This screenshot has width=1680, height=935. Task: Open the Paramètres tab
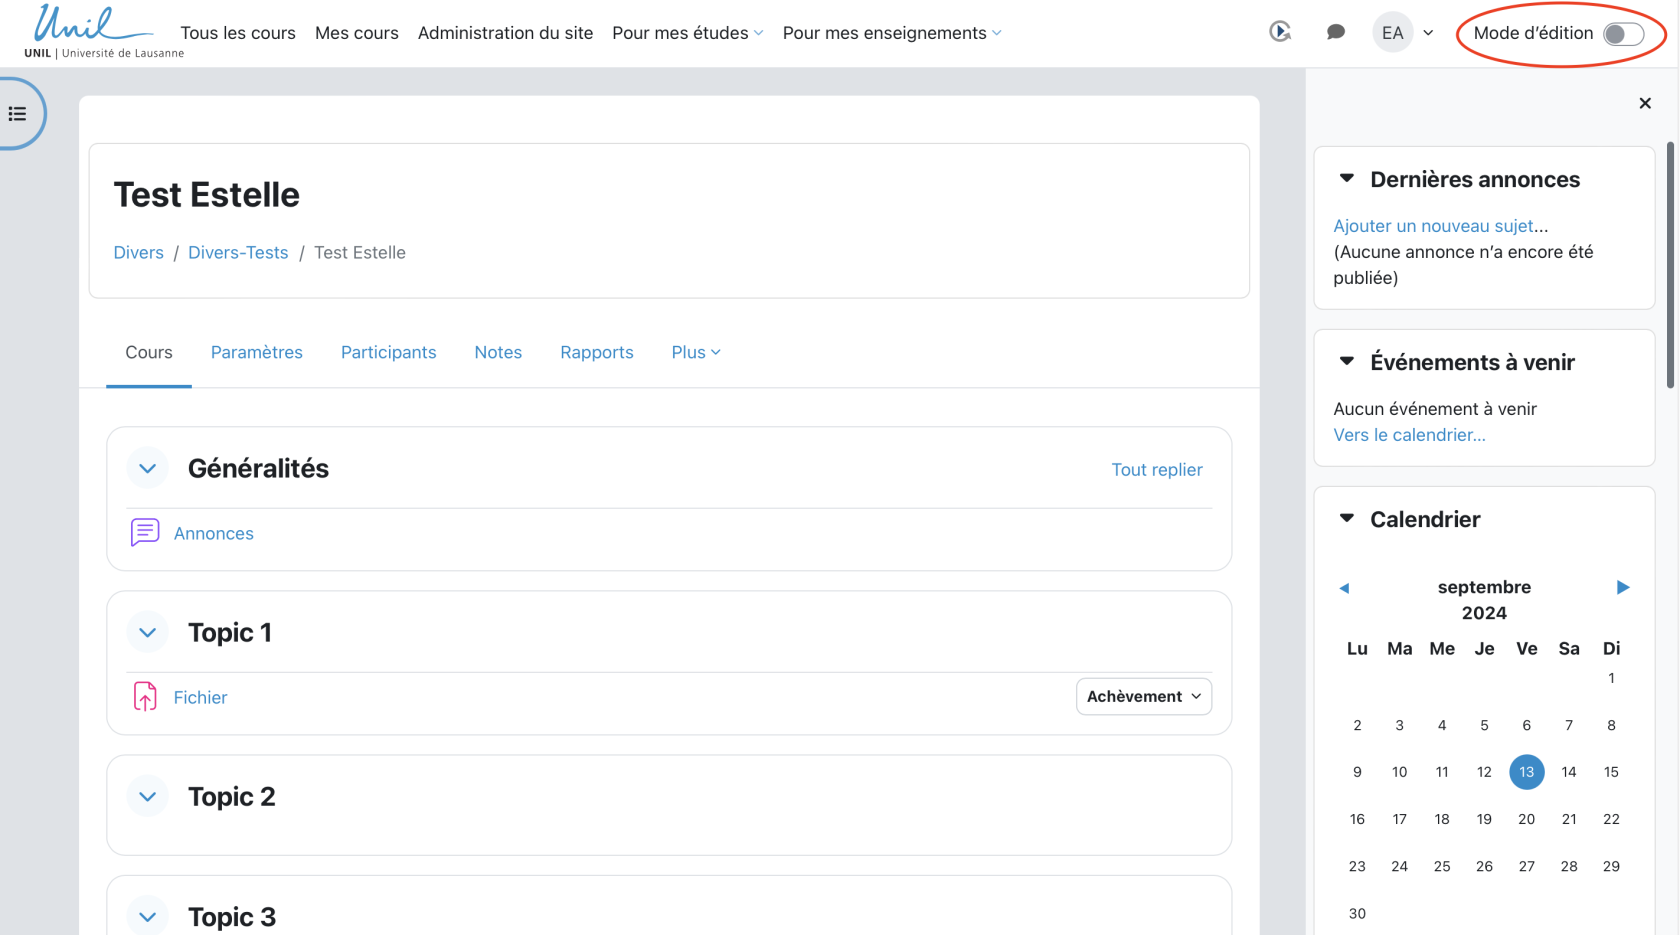pos(256,352)
